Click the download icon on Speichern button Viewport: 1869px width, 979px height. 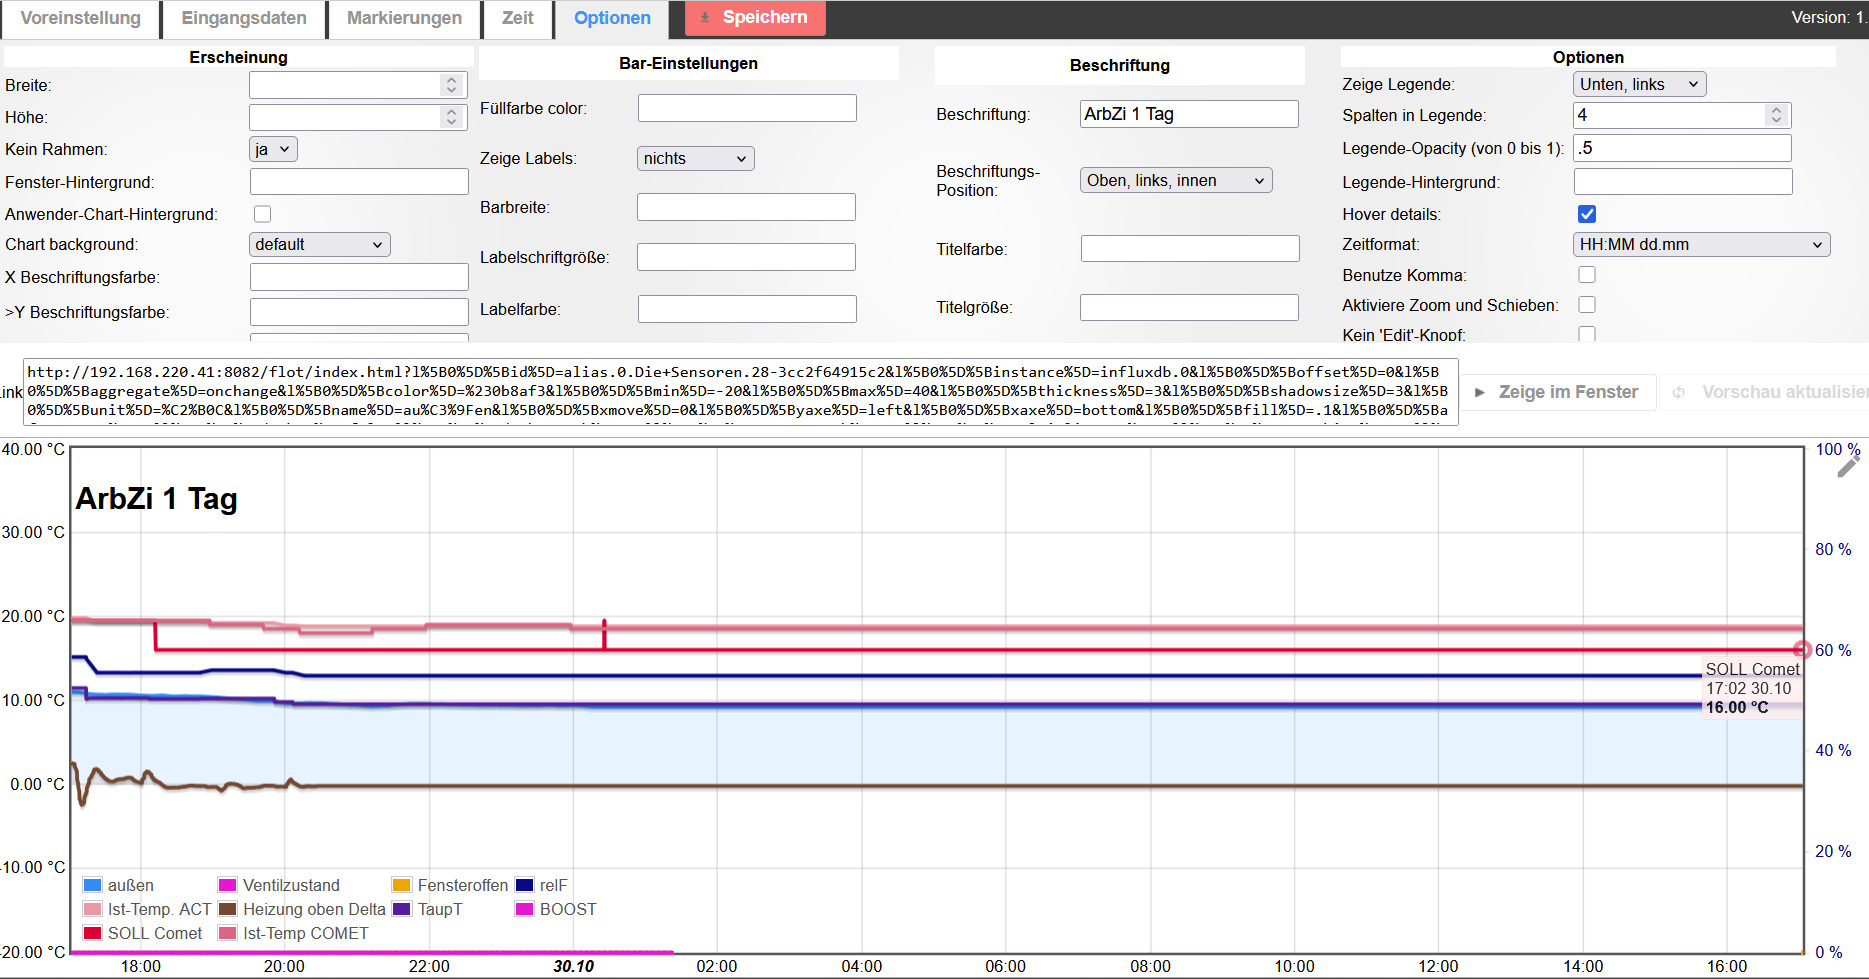705,18
